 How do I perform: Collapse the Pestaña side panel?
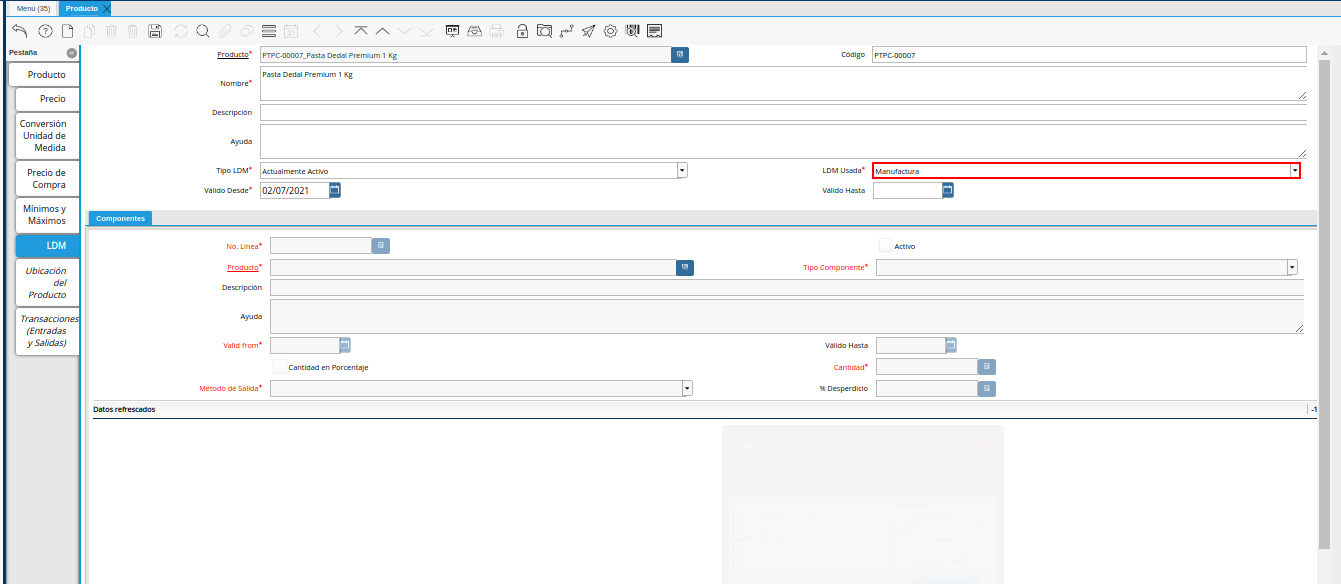click(72, 53)
